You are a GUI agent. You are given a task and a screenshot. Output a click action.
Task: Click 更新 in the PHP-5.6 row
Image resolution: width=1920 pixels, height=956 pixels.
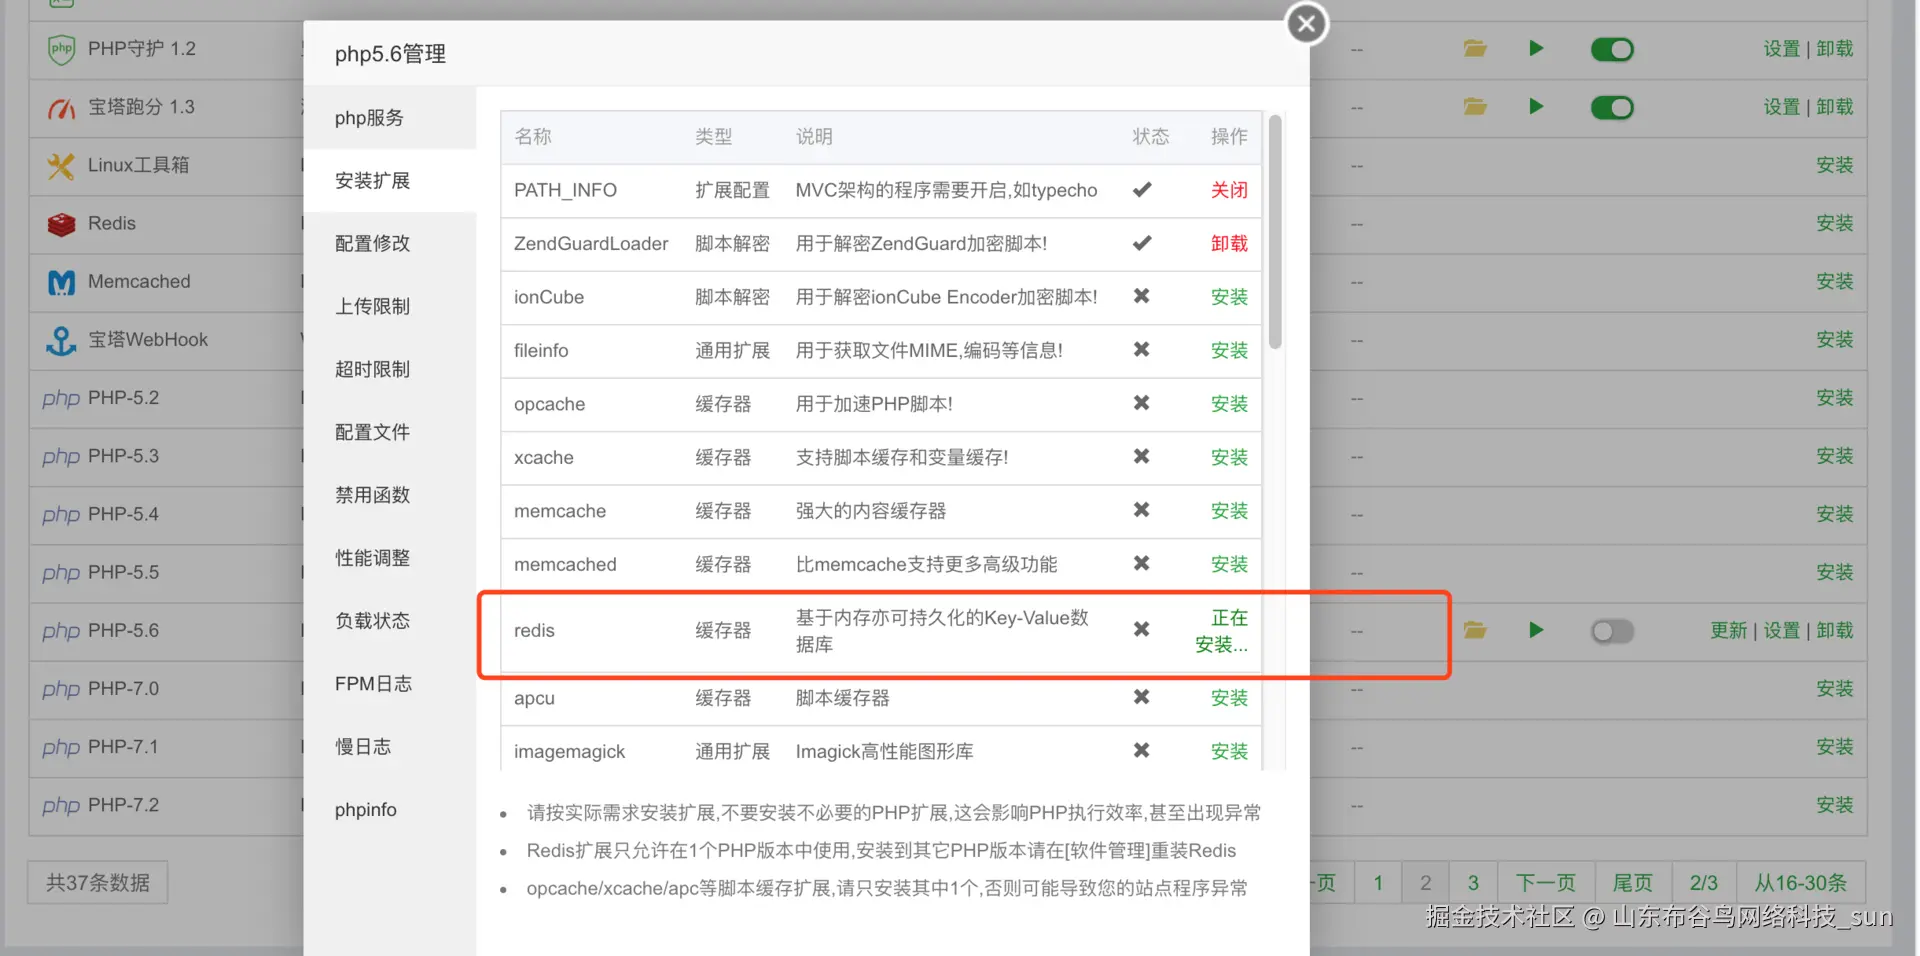click(1729, 631)
